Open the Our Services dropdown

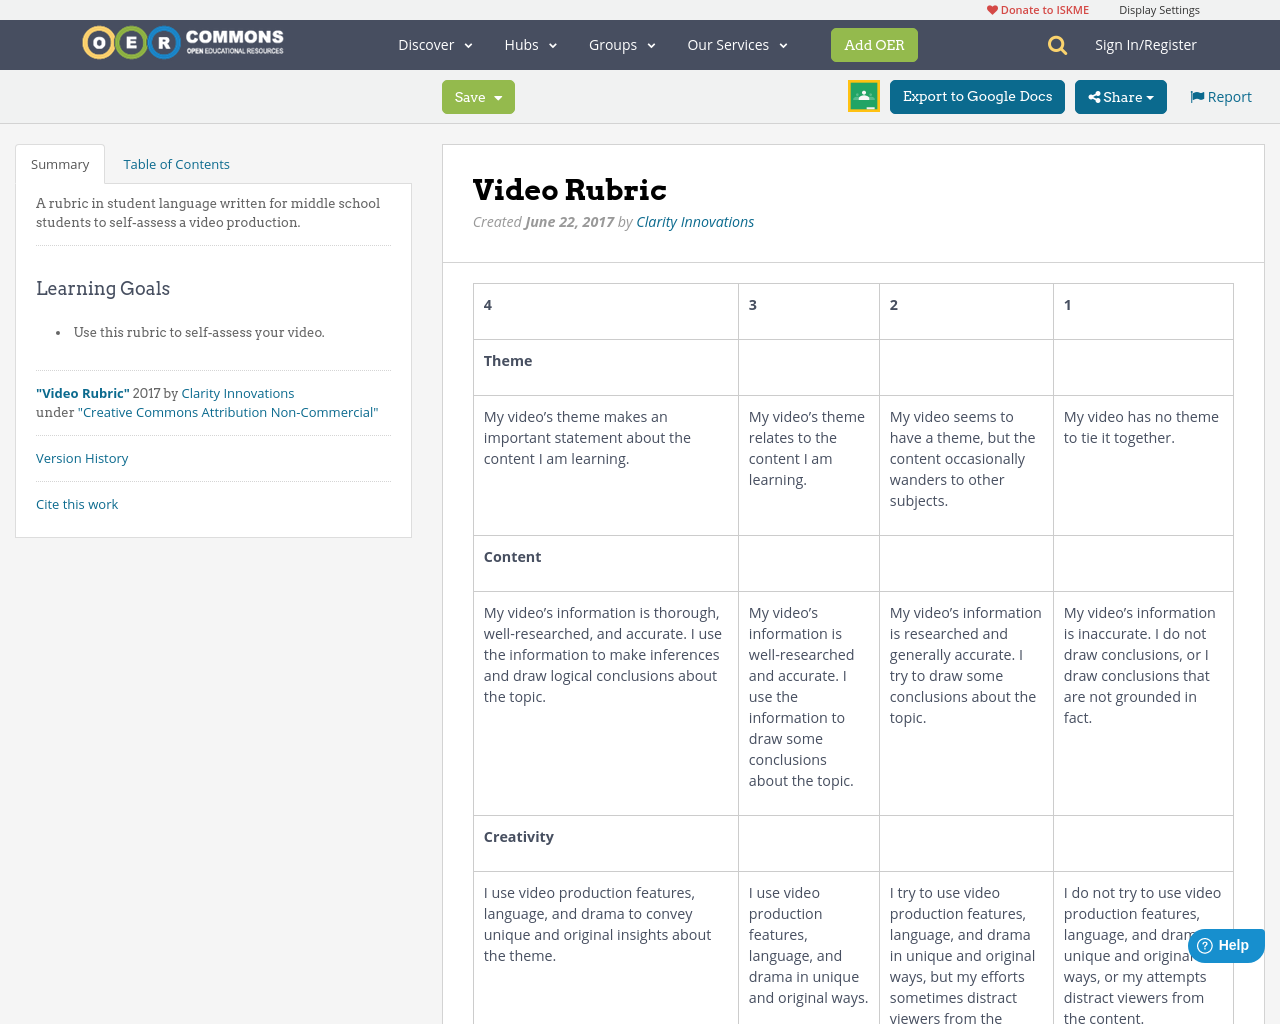click(x=736, y=44)
